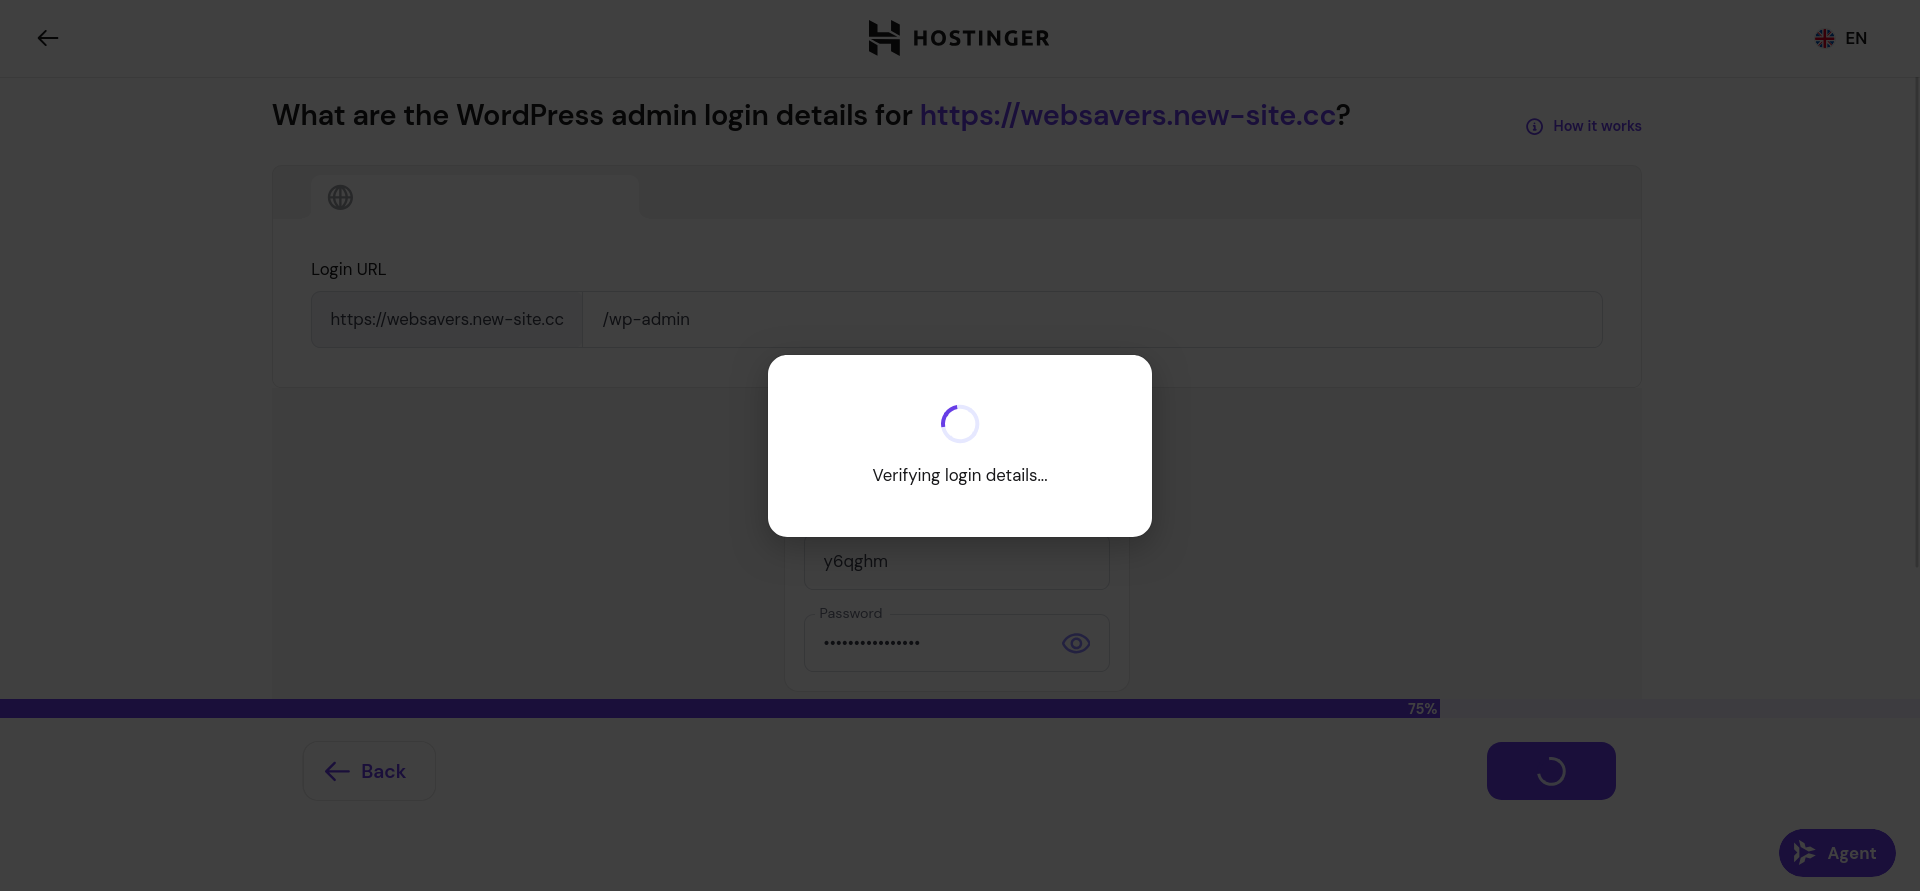Click the back arrow in the top bar
This screenshot has width=1920, height=891.
(x=48, y=38)
